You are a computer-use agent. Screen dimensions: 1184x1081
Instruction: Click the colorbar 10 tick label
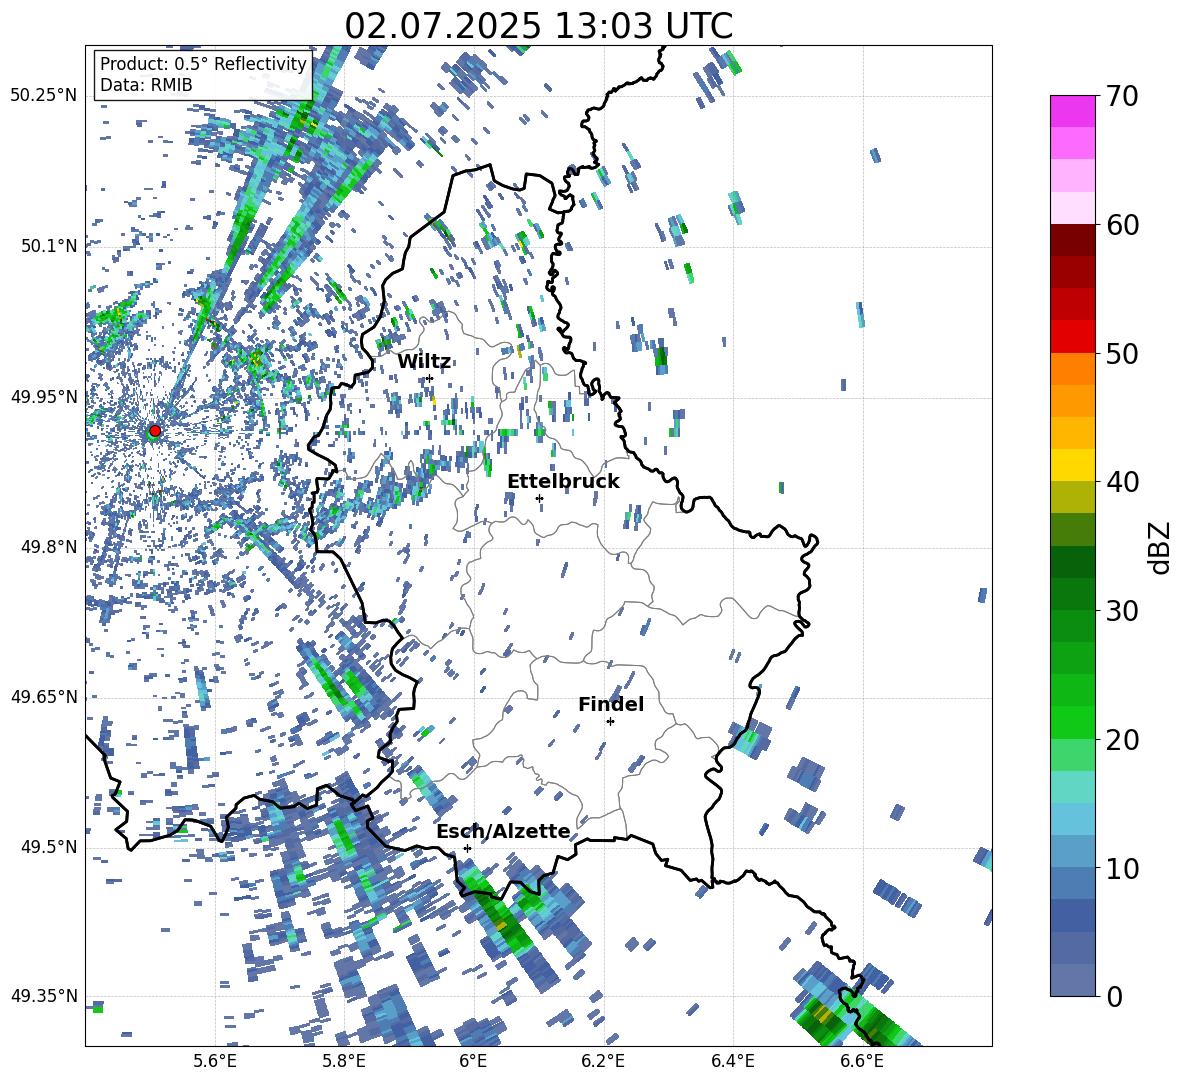tap(1122, 868)
